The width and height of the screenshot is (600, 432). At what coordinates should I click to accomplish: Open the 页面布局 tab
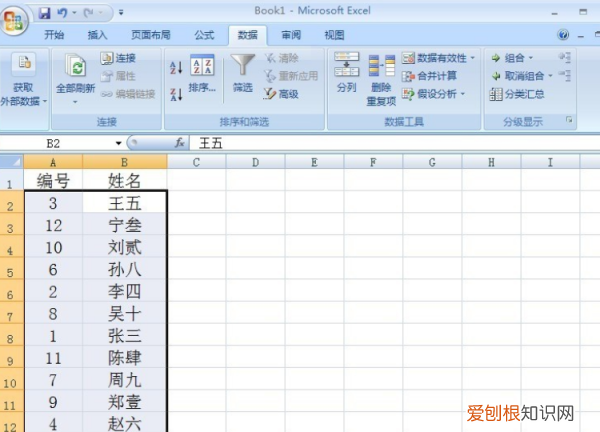(151, 35)
